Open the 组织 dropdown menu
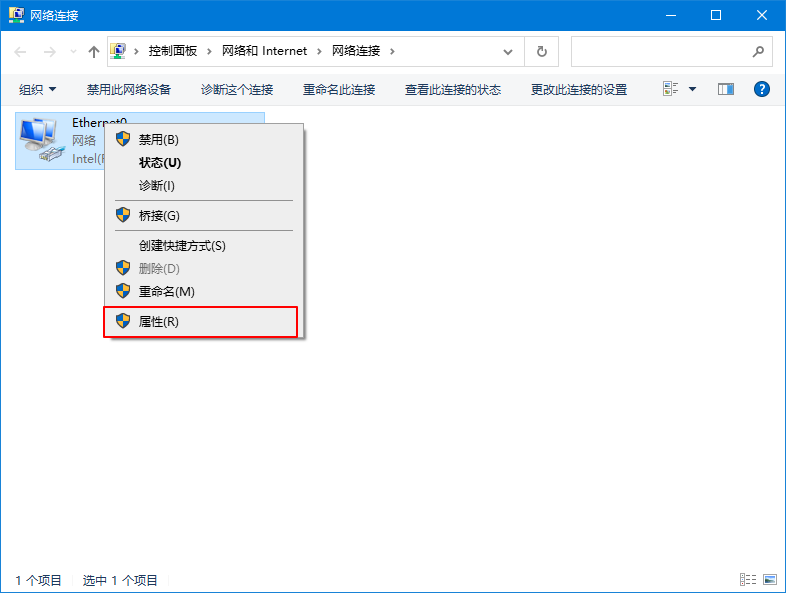786x593 pixels. point(38,89)
